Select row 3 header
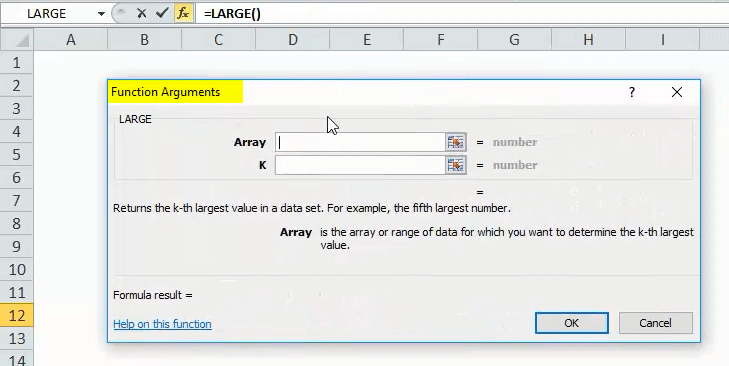This screenshot has height=366, width=729. click(17, 108)
